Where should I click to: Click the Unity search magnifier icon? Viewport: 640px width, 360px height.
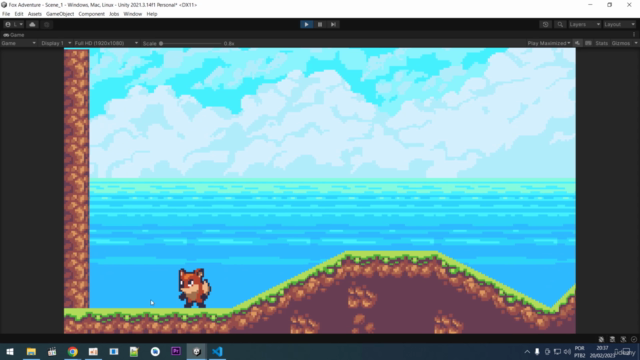coord(560,24)
